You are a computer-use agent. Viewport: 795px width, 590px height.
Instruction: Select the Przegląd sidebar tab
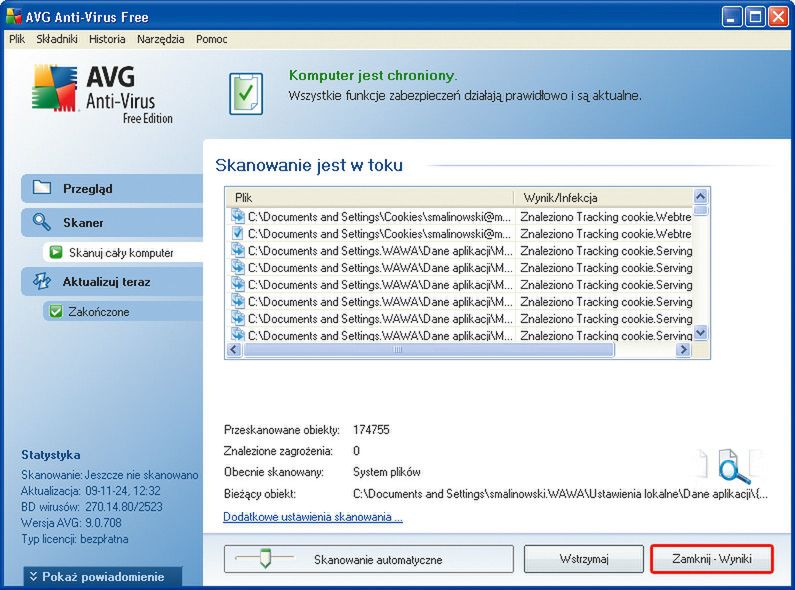pos(112,189)
